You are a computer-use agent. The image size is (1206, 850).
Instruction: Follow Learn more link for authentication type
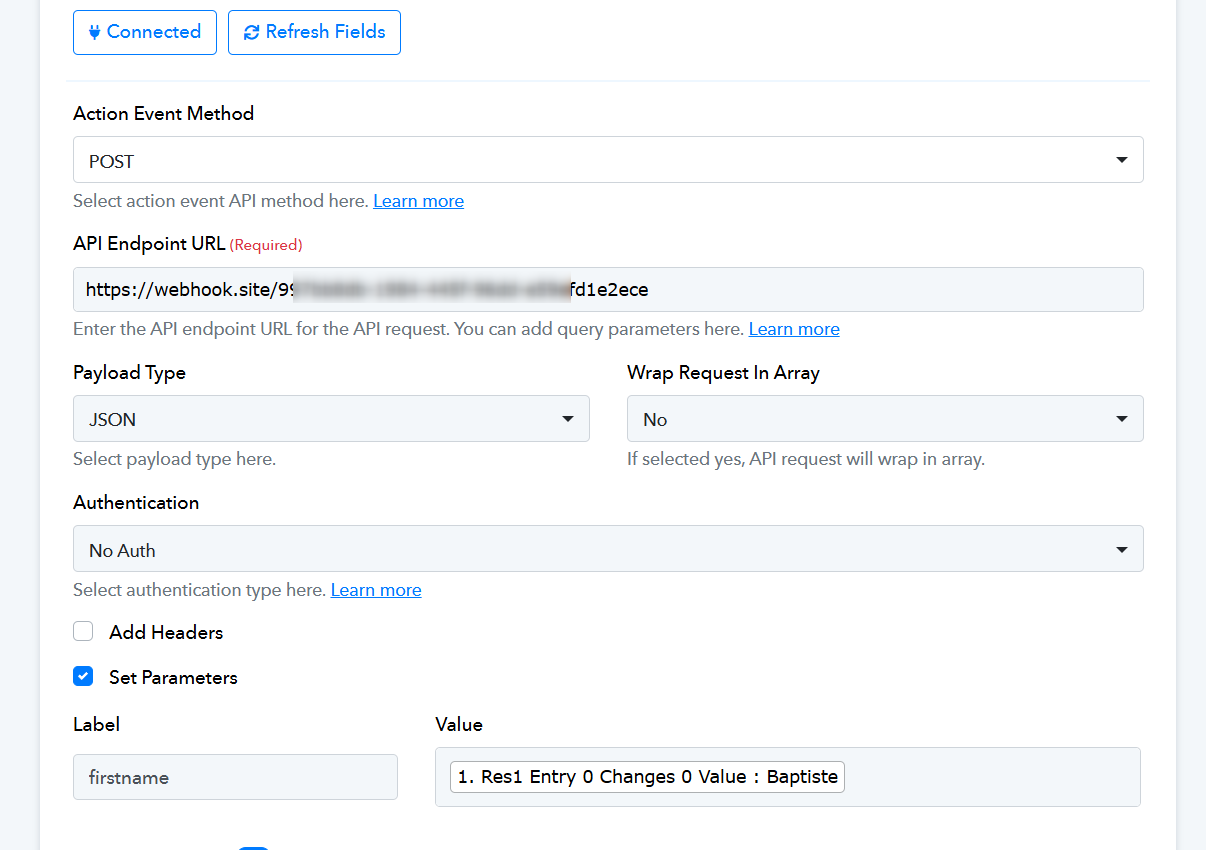click(x=375, y=590)
